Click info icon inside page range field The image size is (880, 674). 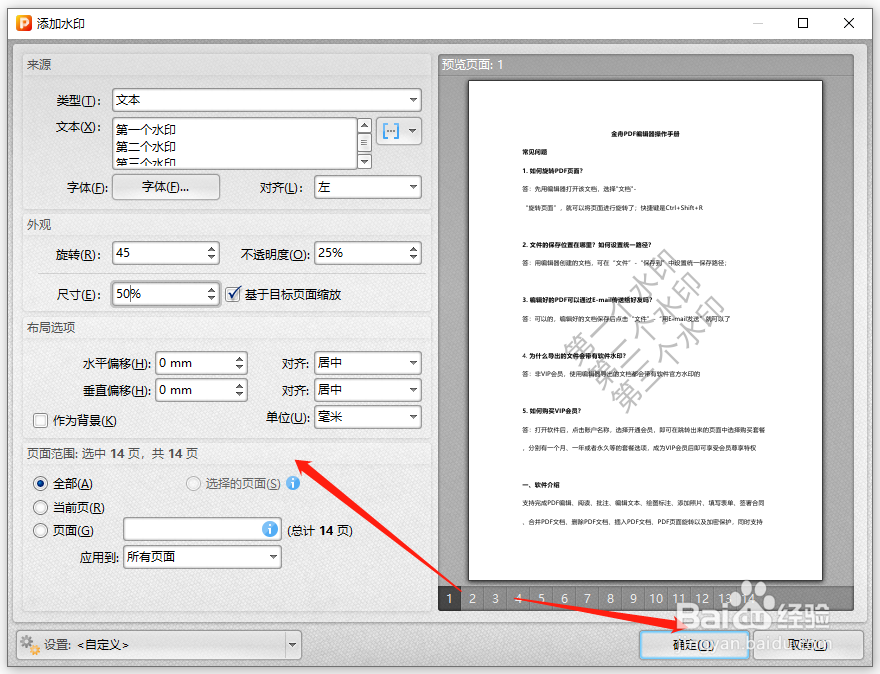point(269,529)
